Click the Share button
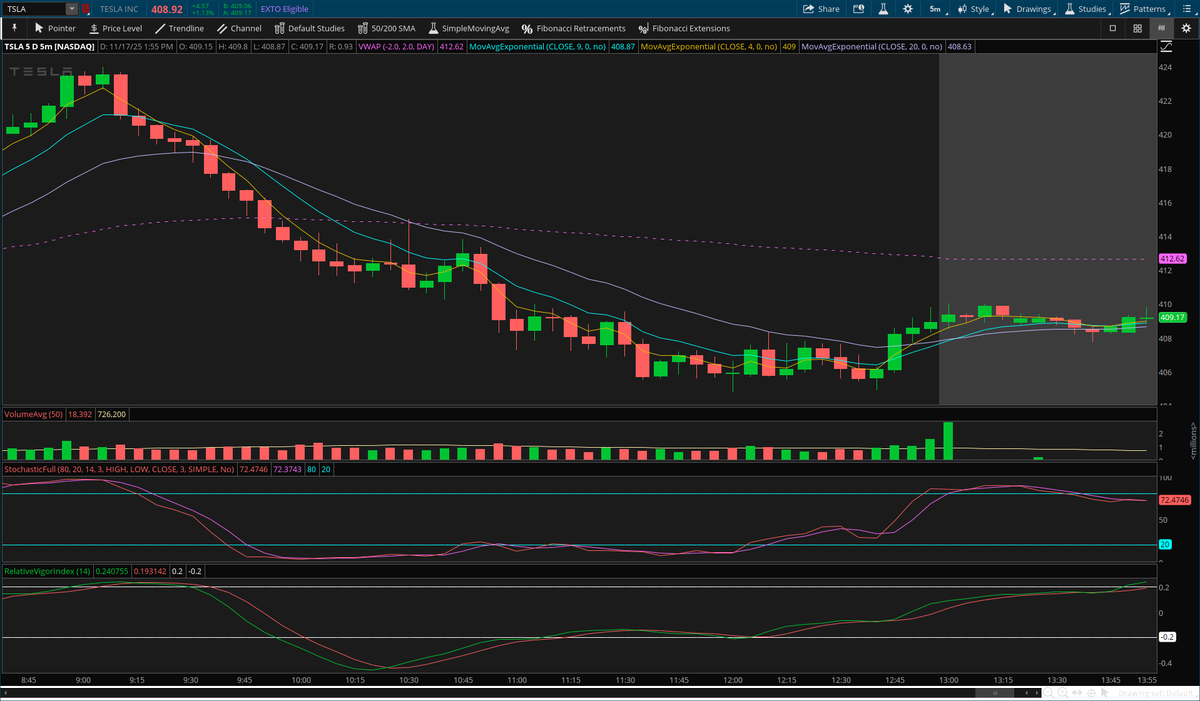Image resolution: width=1200 pixels, height=701 pixels. [x=821, y=8]
